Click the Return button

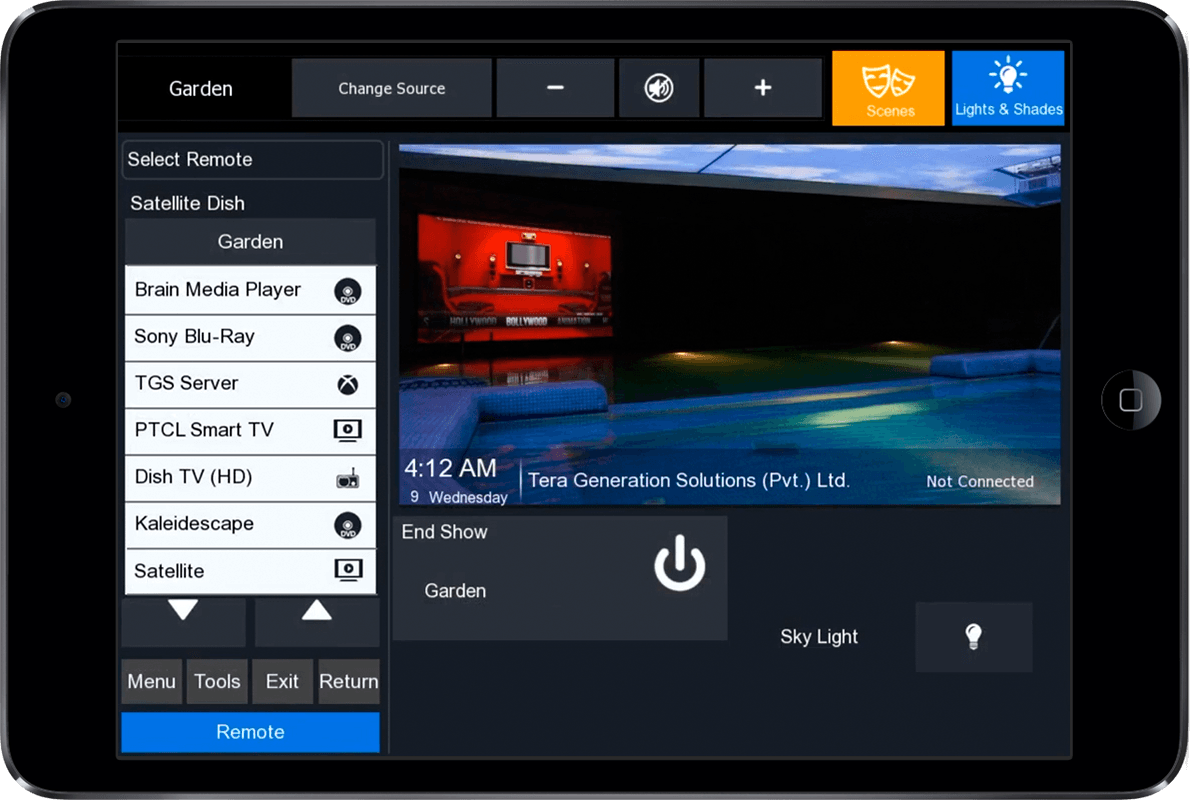(x=348, y=681)
